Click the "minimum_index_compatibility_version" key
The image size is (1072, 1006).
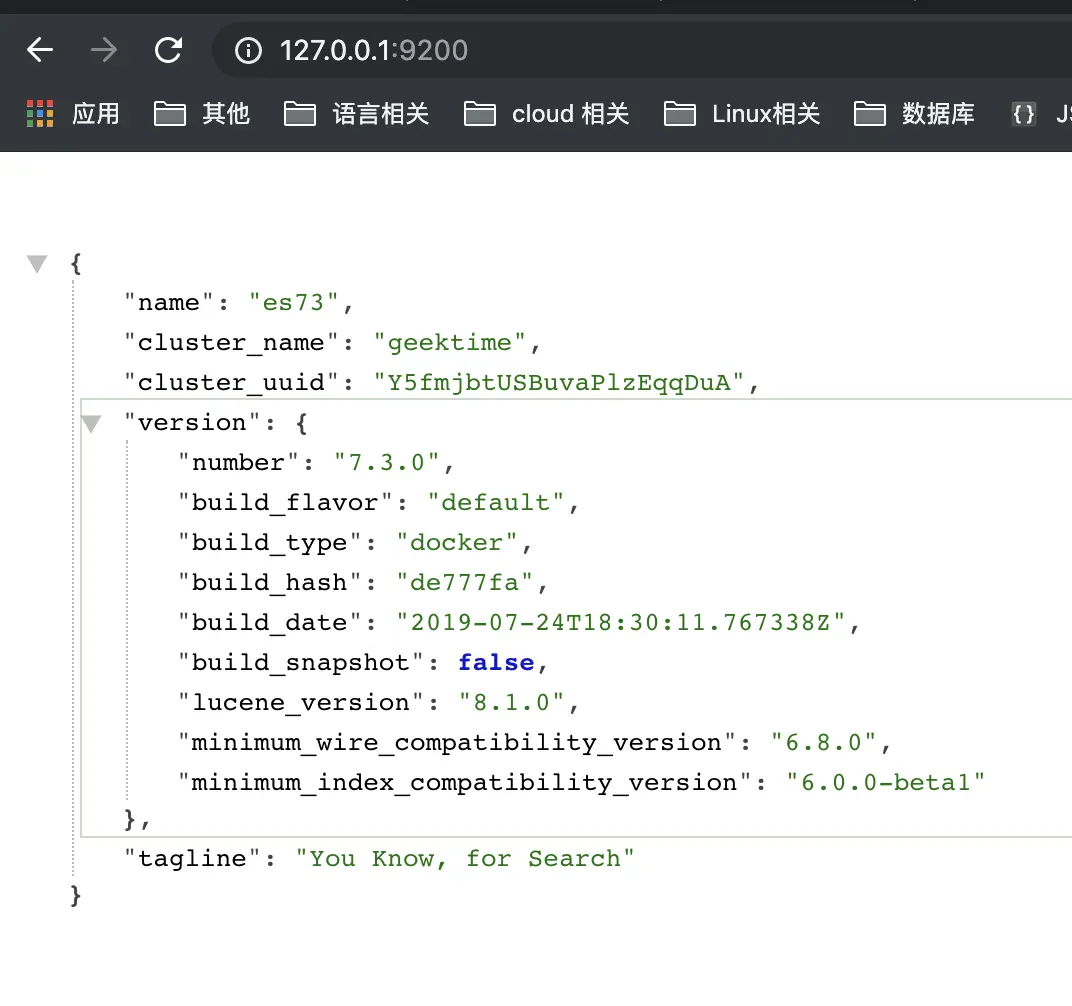464,782
